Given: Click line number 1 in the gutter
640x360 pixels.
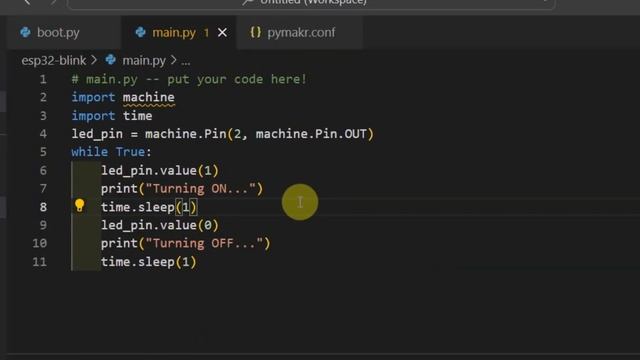Looking at the screenshot, I should pos(43,79).
